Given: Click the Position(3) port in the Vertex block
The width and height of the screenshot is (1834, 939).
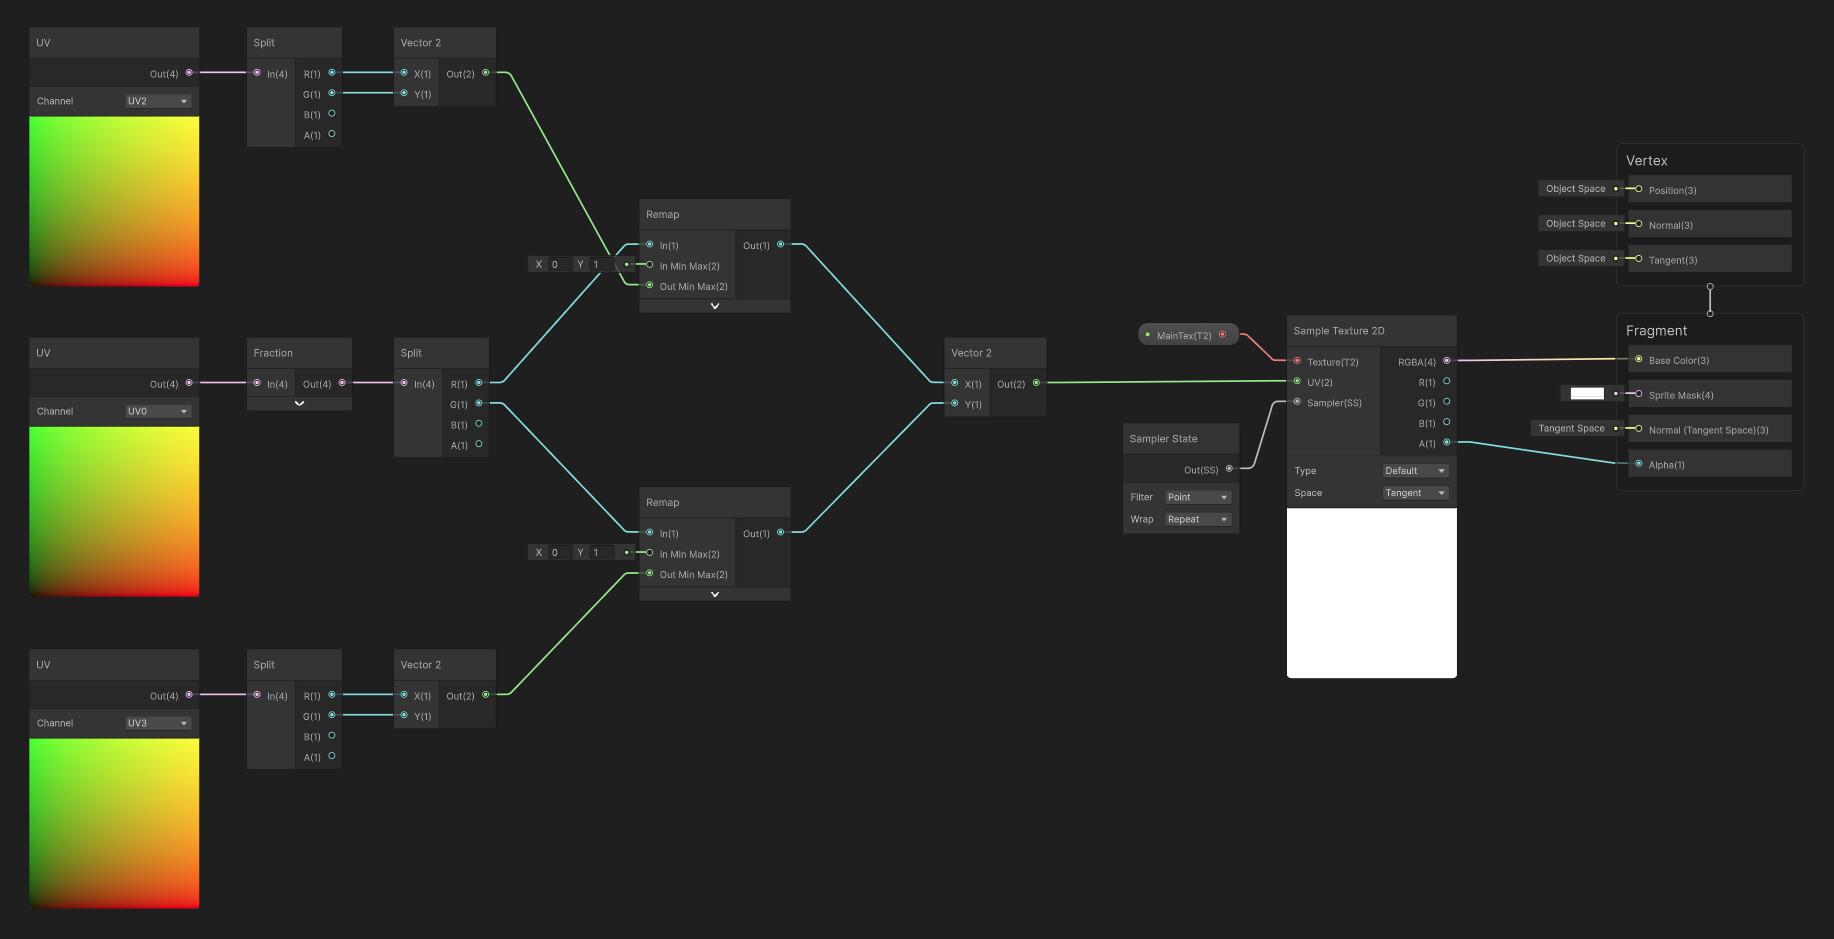Looking at the screenshot, I should 1637,189.
